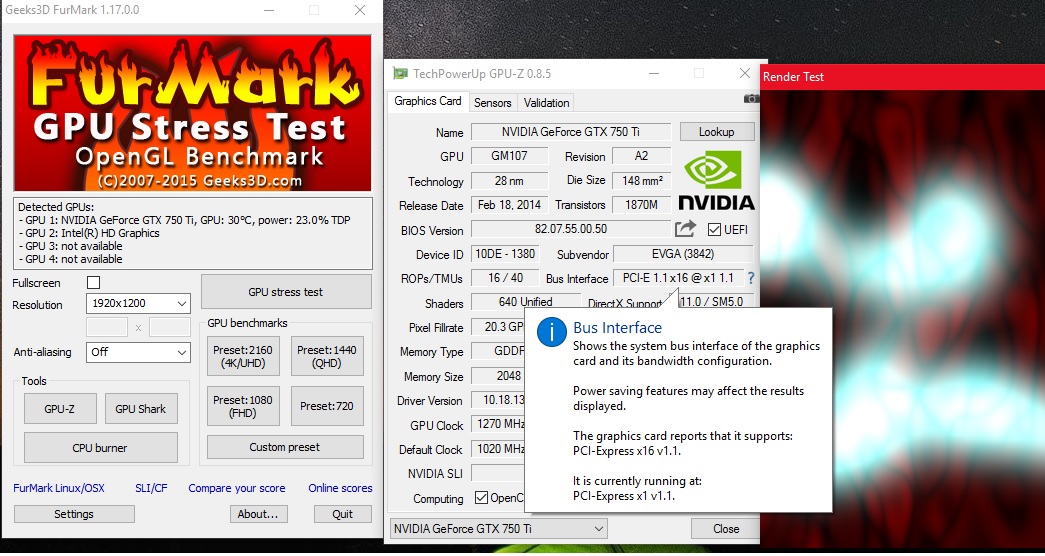Switch to the Graphics Card tab
The image size is (1045, 556).
click(428, 101)
